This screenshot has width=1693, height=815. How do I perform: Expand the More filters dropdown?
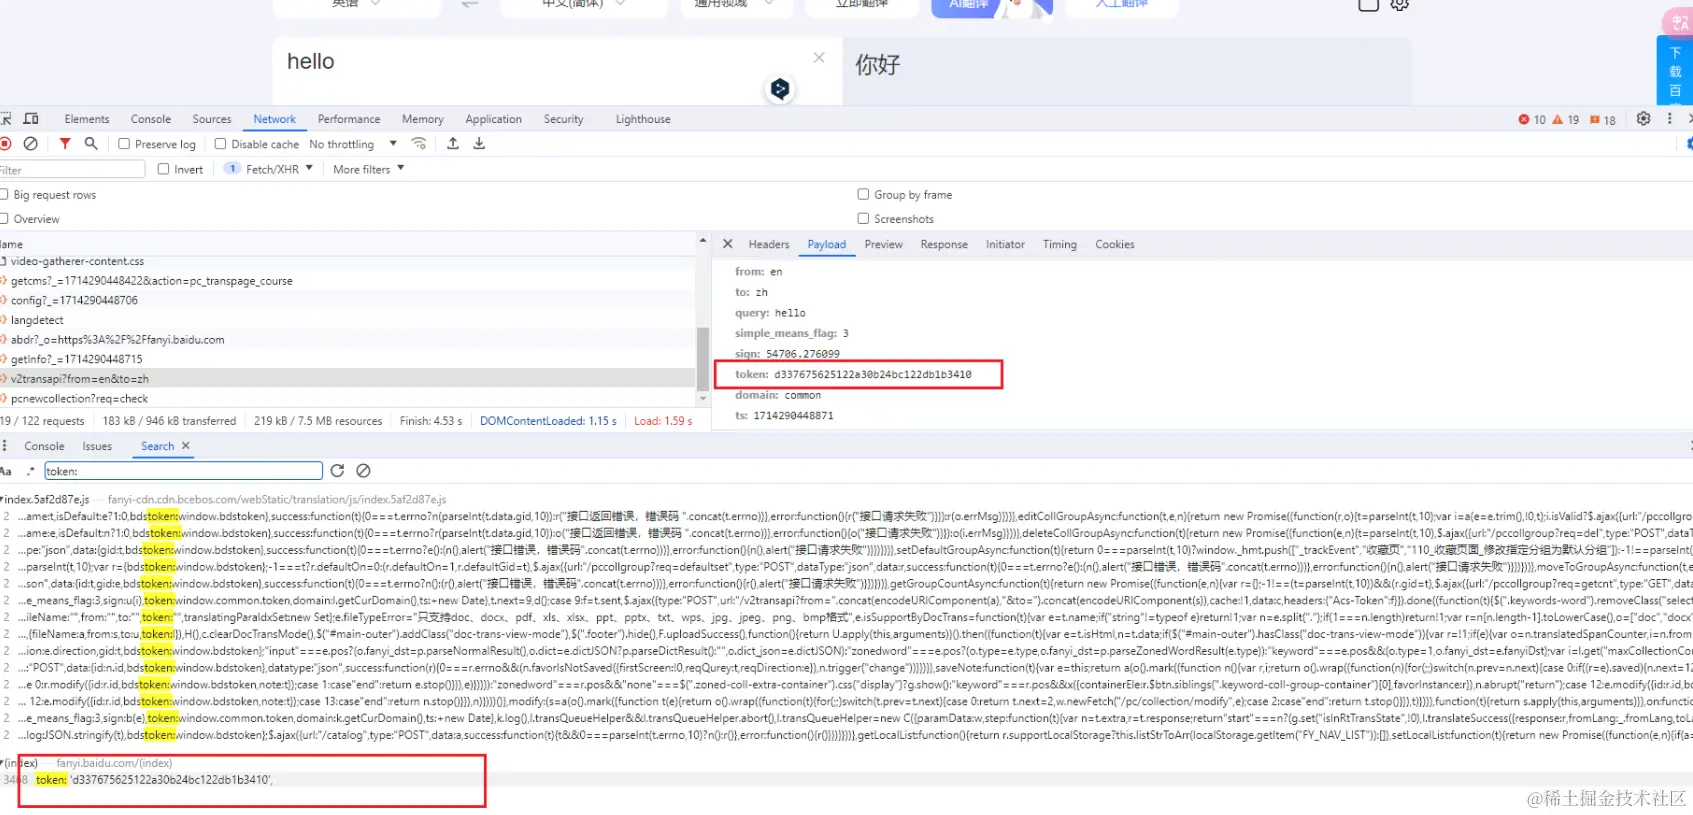point(368,169)
